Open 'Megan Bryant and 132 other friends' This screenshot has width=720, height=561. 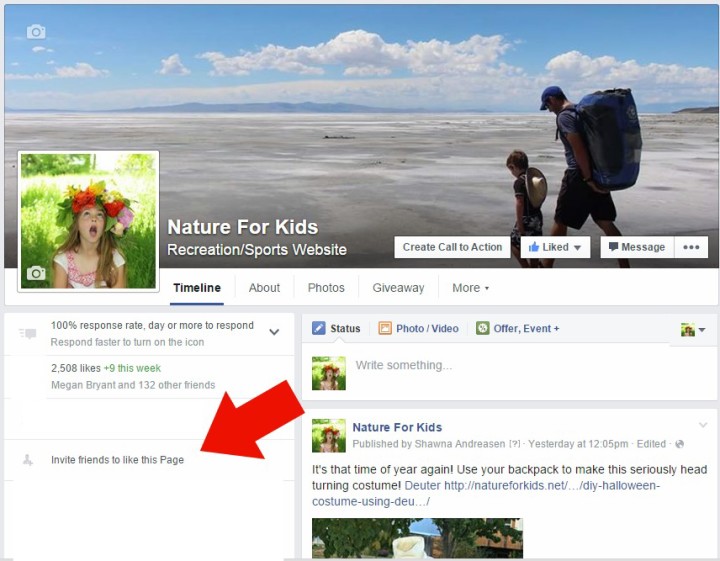pos(133,385)
